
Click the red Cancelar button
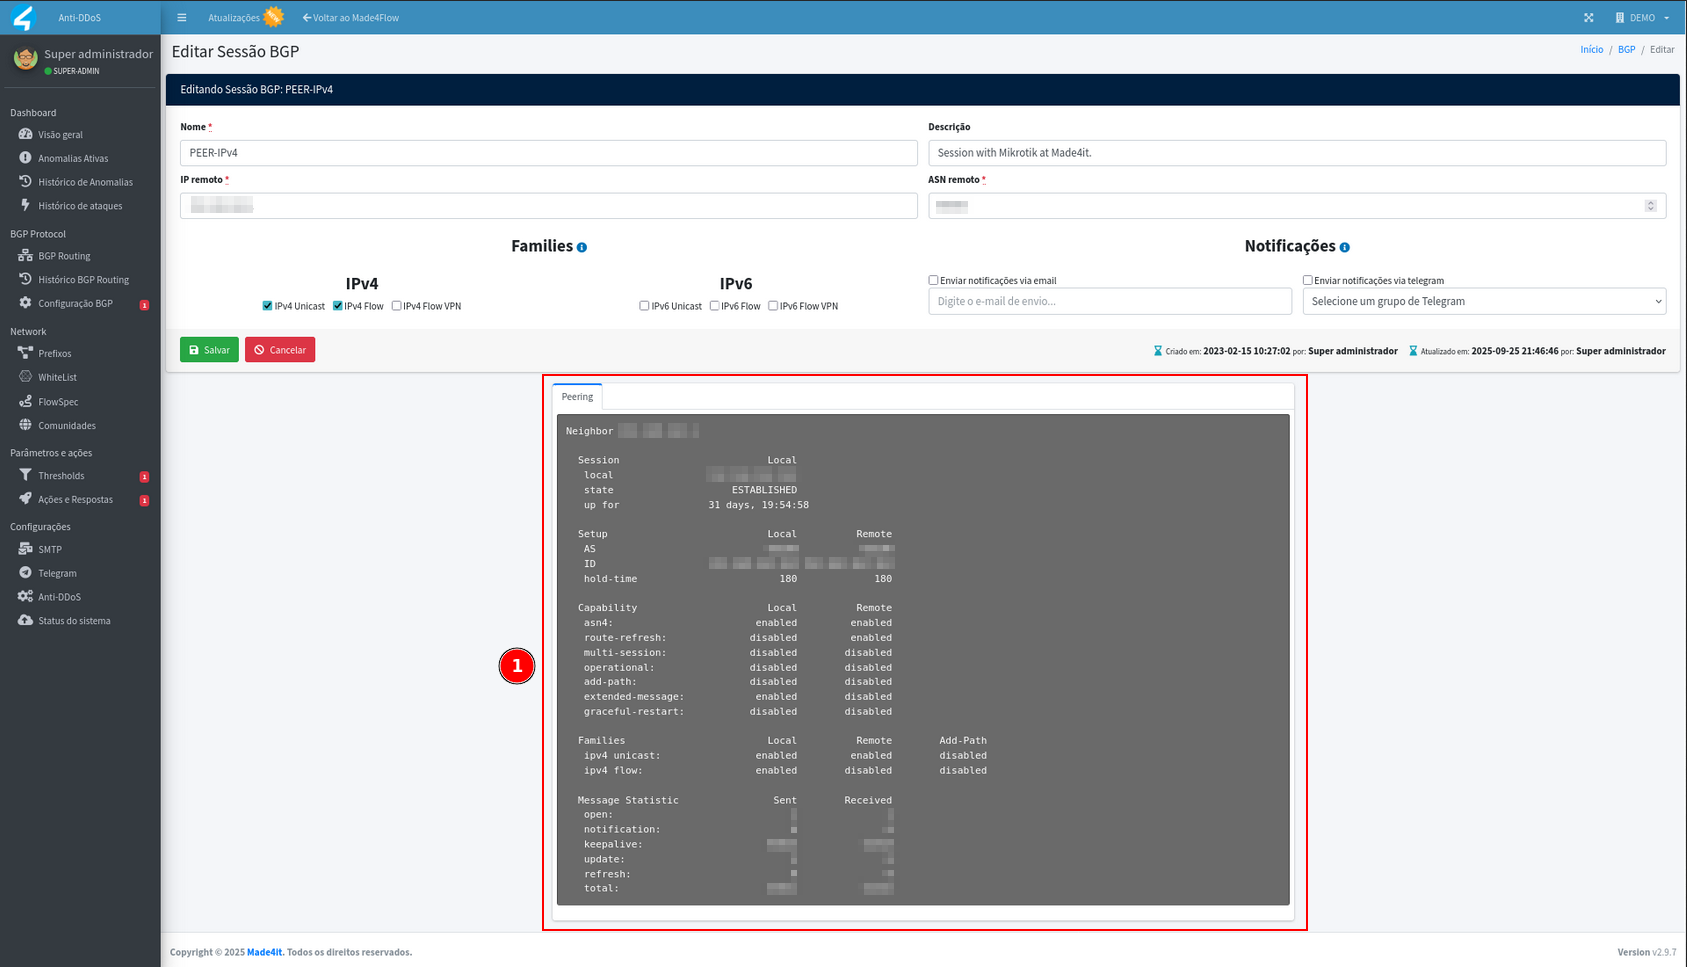click(x=280, y=350)
